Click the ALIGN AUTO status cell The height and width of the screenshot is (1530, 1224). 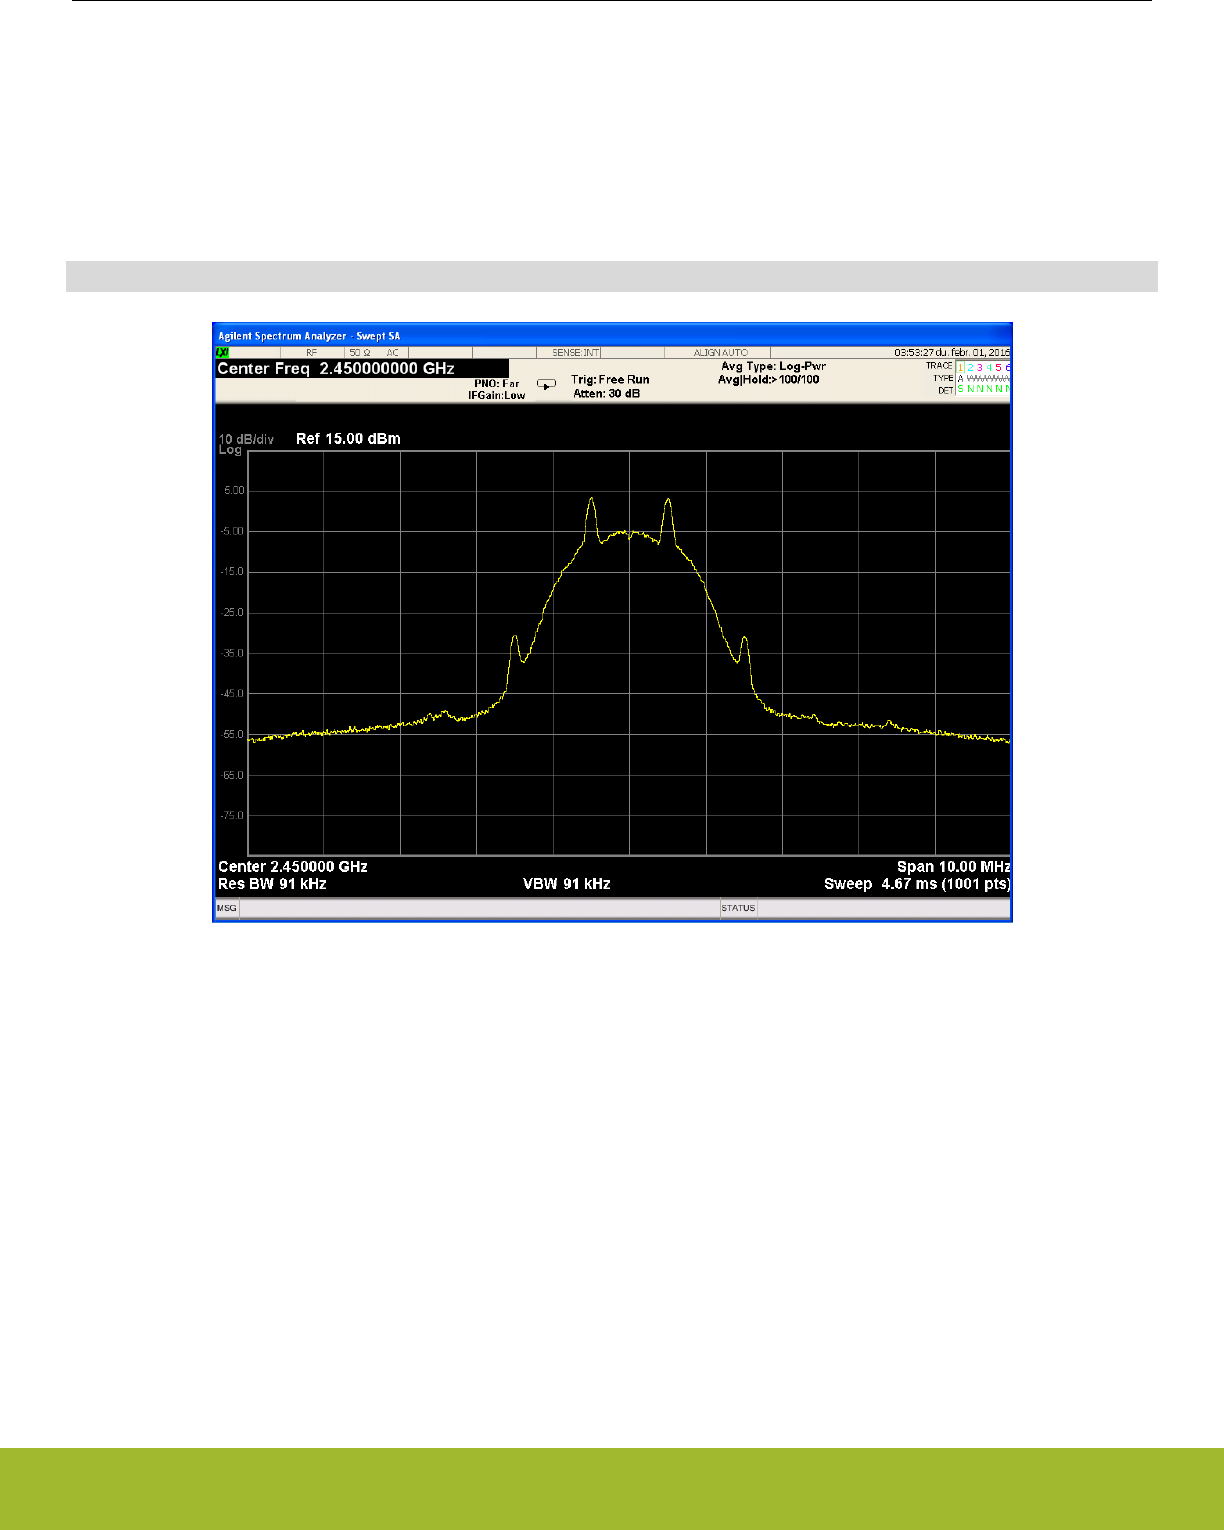pos(720,353)
